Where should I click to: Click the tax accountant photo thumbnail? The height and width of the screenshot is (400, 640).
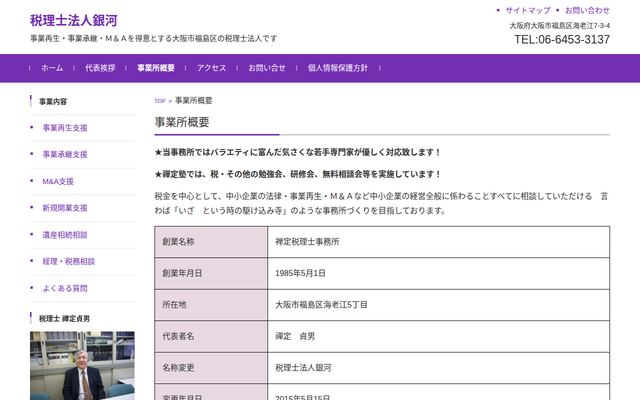point(82,366)
